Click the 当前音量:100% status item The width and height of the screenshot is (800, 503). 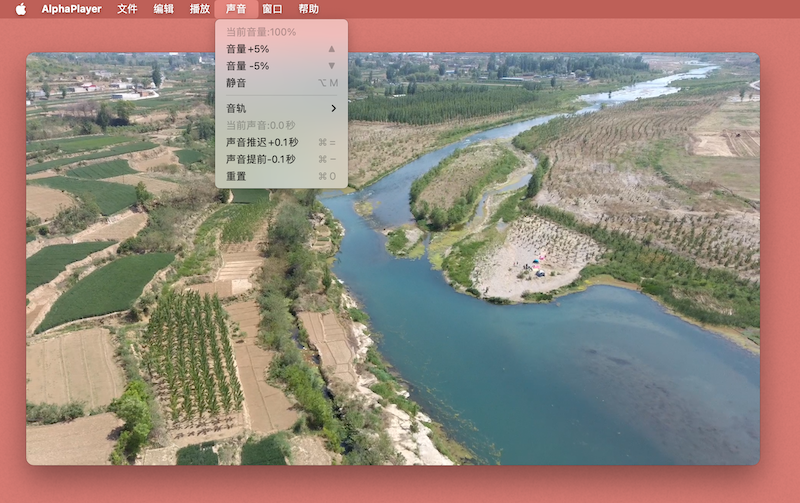click(261, 32)
